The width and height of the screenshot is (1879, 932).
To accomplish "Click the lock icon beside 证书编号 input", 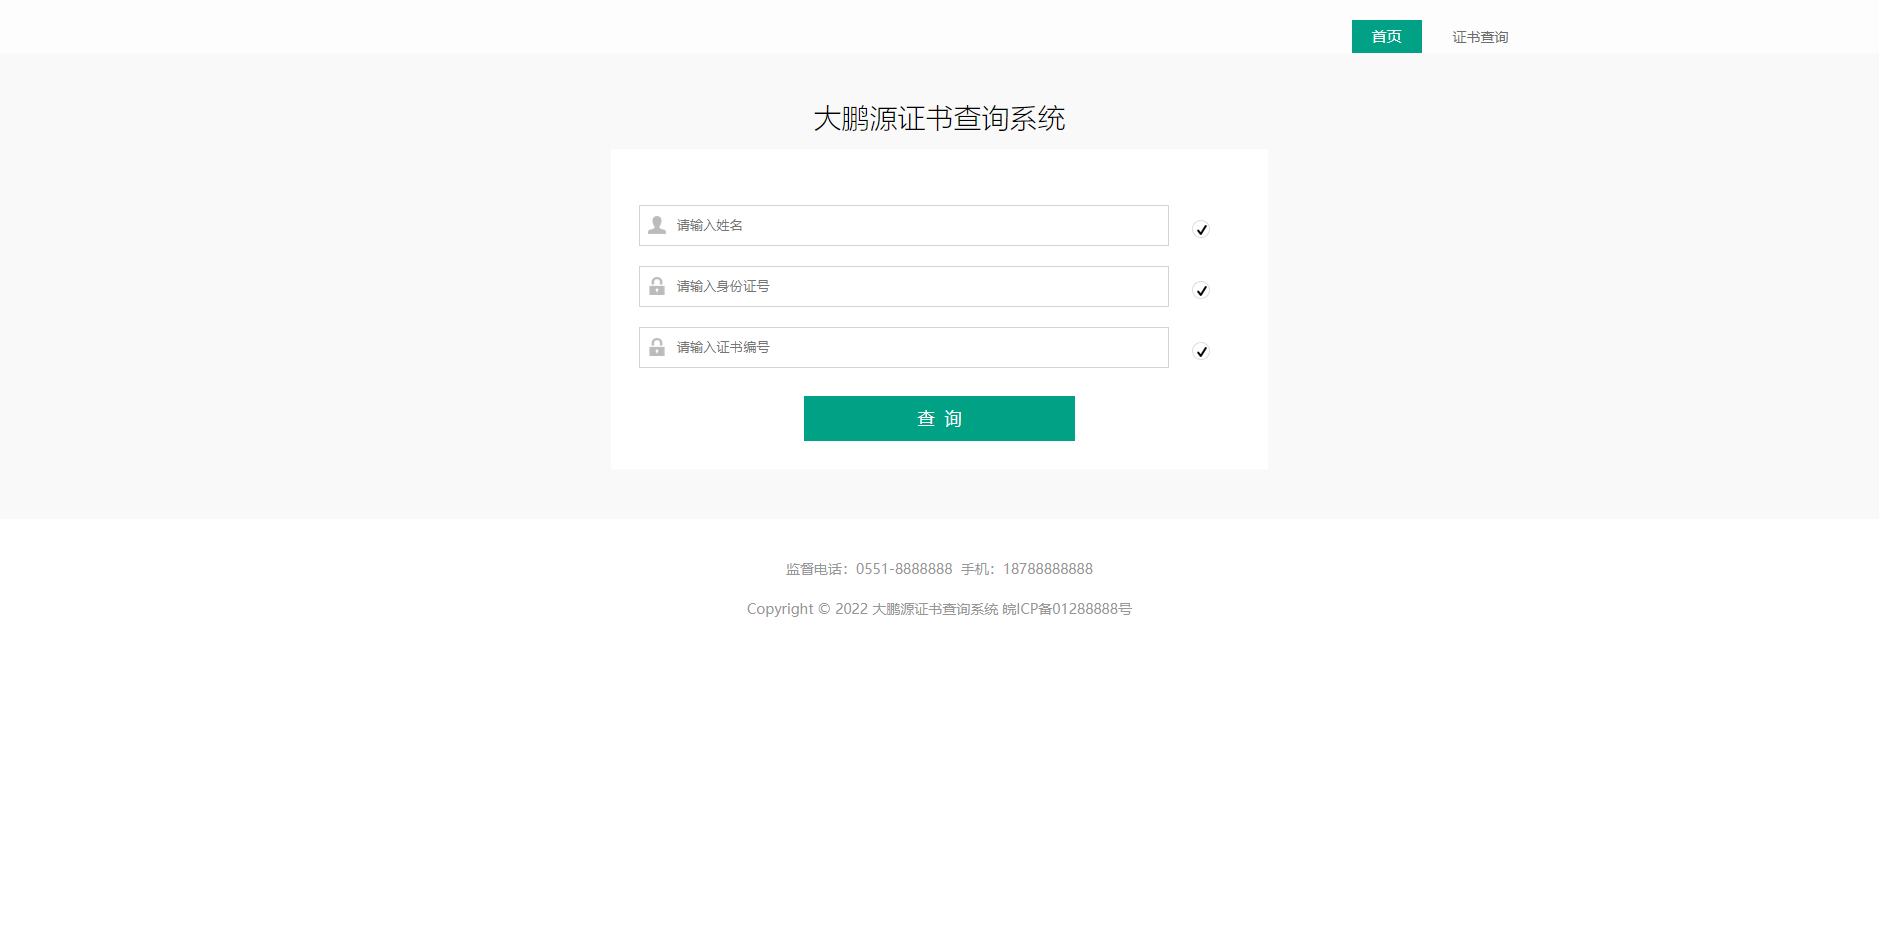I will (657, 347).
